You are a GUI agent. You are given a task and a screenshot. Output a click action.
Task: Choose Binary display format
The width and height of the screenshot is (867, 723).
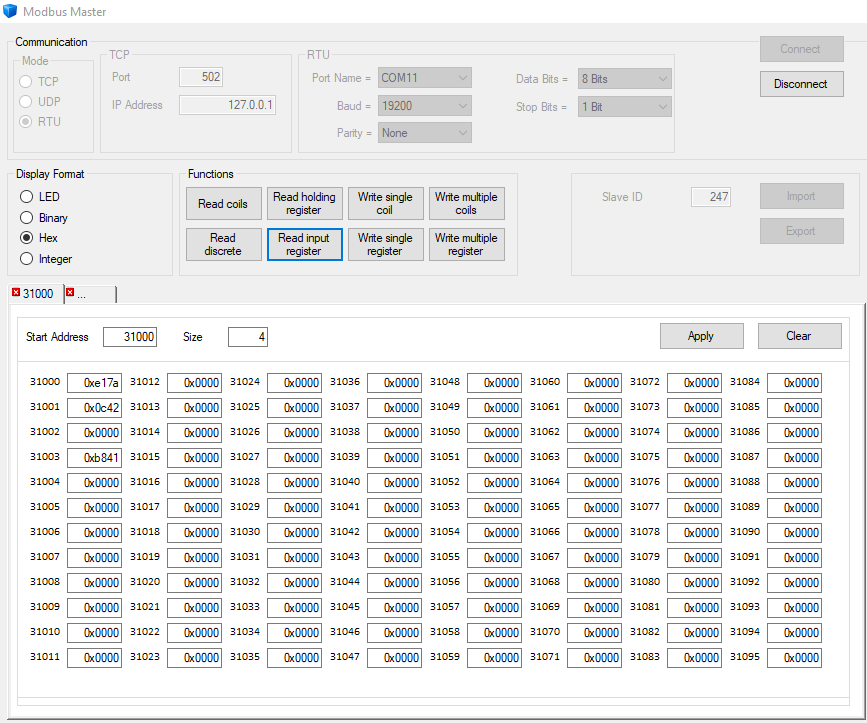(27, 218)
